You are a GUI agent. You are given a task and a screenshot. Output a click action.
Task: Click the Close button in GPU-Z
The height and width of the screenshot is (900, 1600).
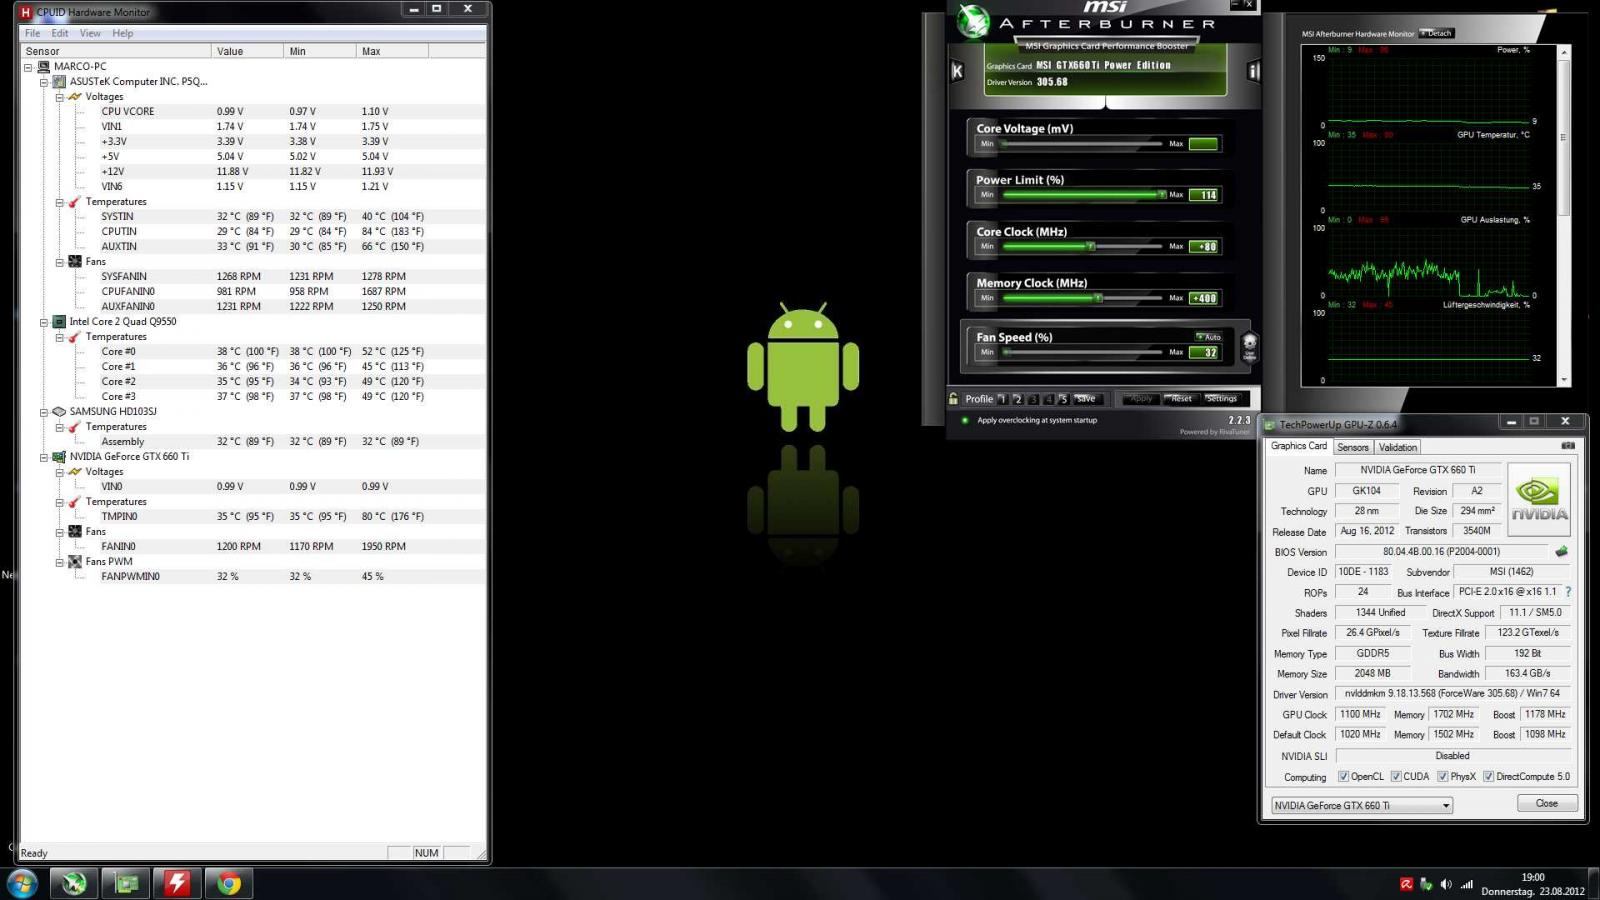[1547, 804]
